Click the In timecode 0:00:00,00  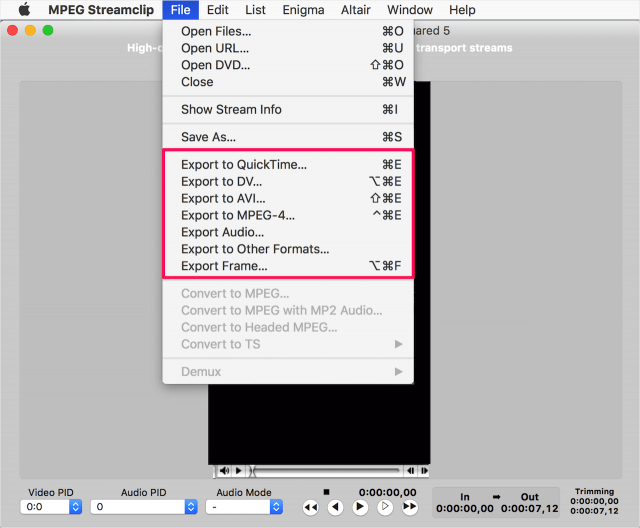click(x=464, y=508)
